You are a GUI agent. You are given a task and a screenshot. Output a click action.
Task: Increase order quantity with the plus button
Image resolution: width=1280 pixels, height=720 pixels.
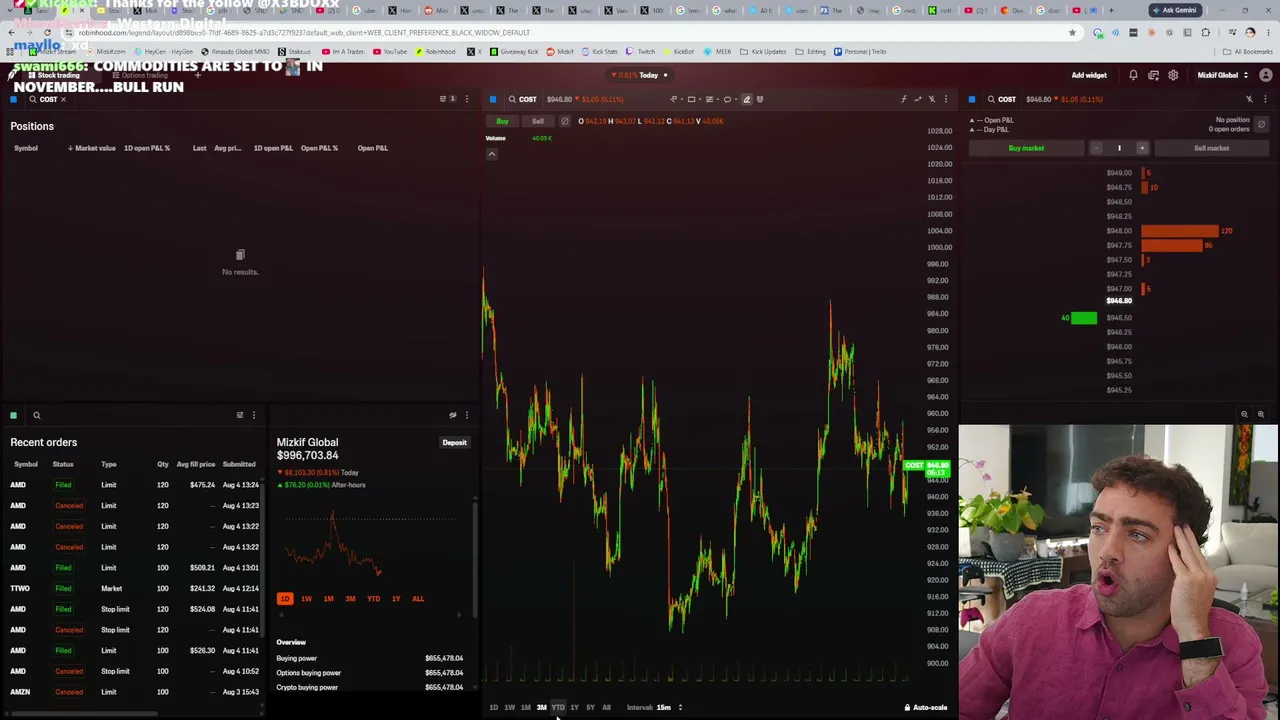click(1142, 148)
